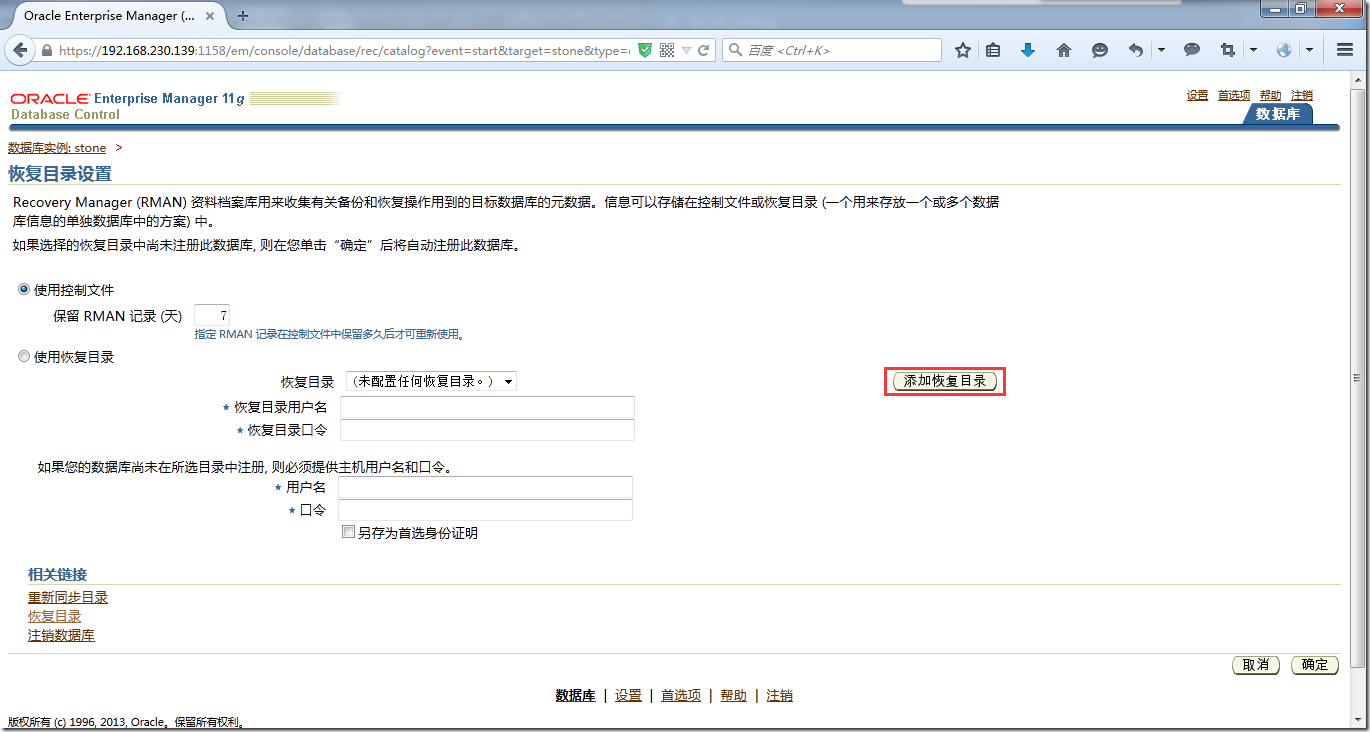
Task: Click top 注销 link in header
Action: tap(1301, 95)
